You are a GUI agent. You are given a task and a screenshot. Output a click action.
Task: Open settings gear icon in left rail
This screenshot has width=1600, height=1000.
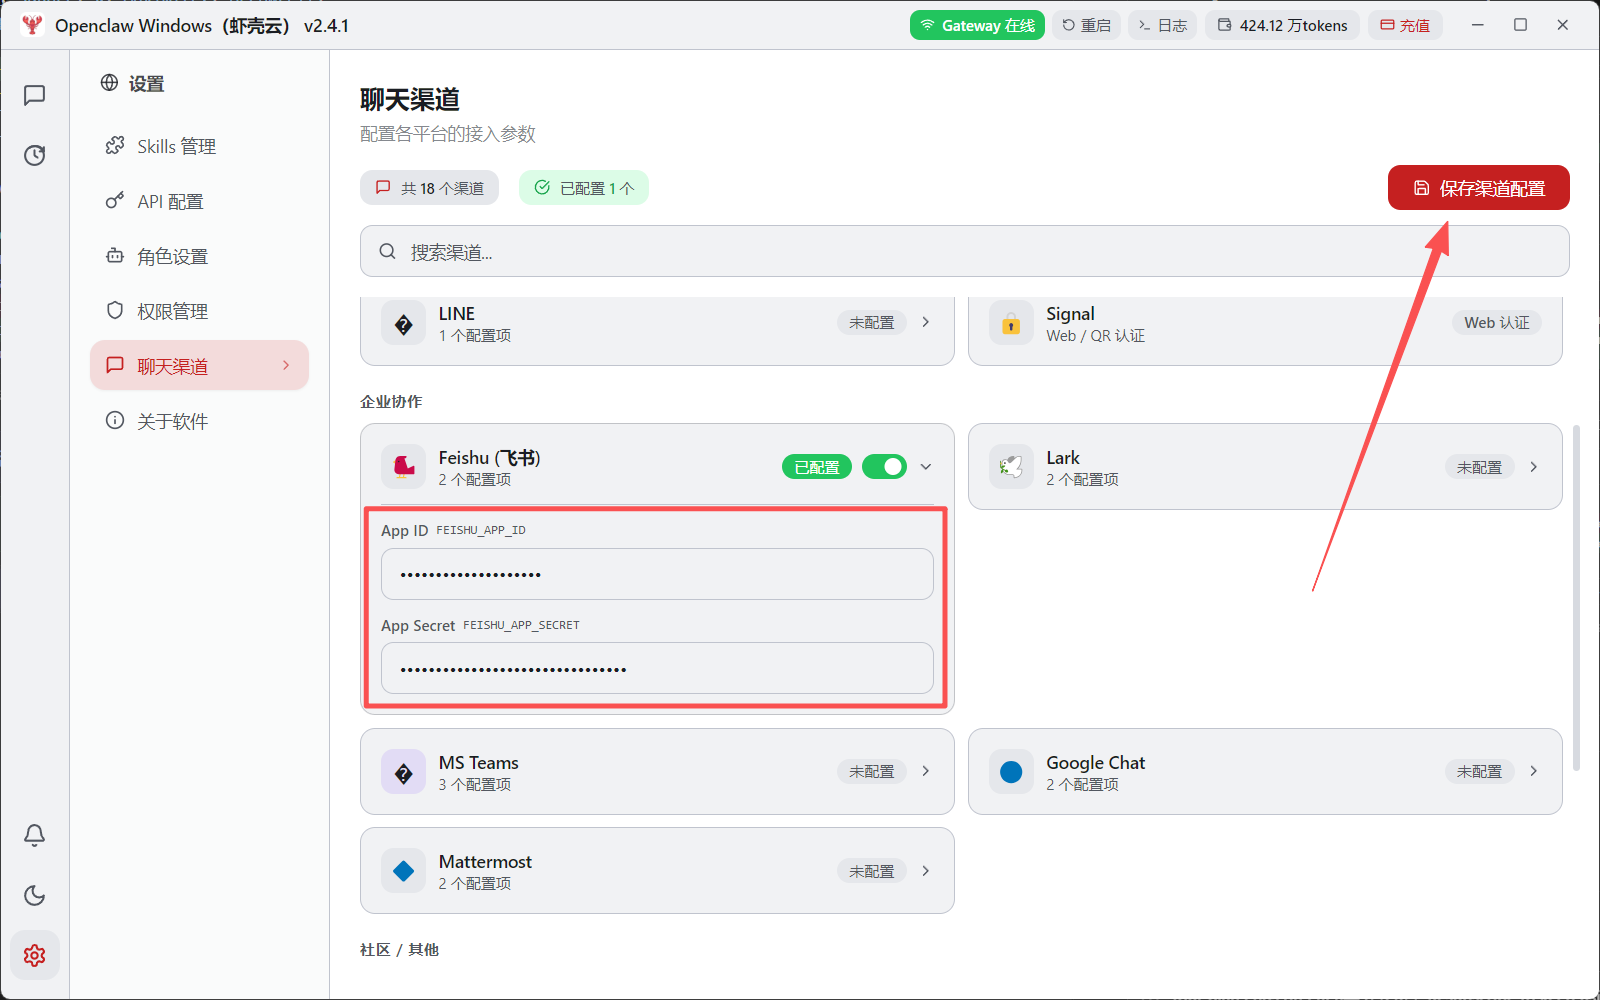pos(34,956)
